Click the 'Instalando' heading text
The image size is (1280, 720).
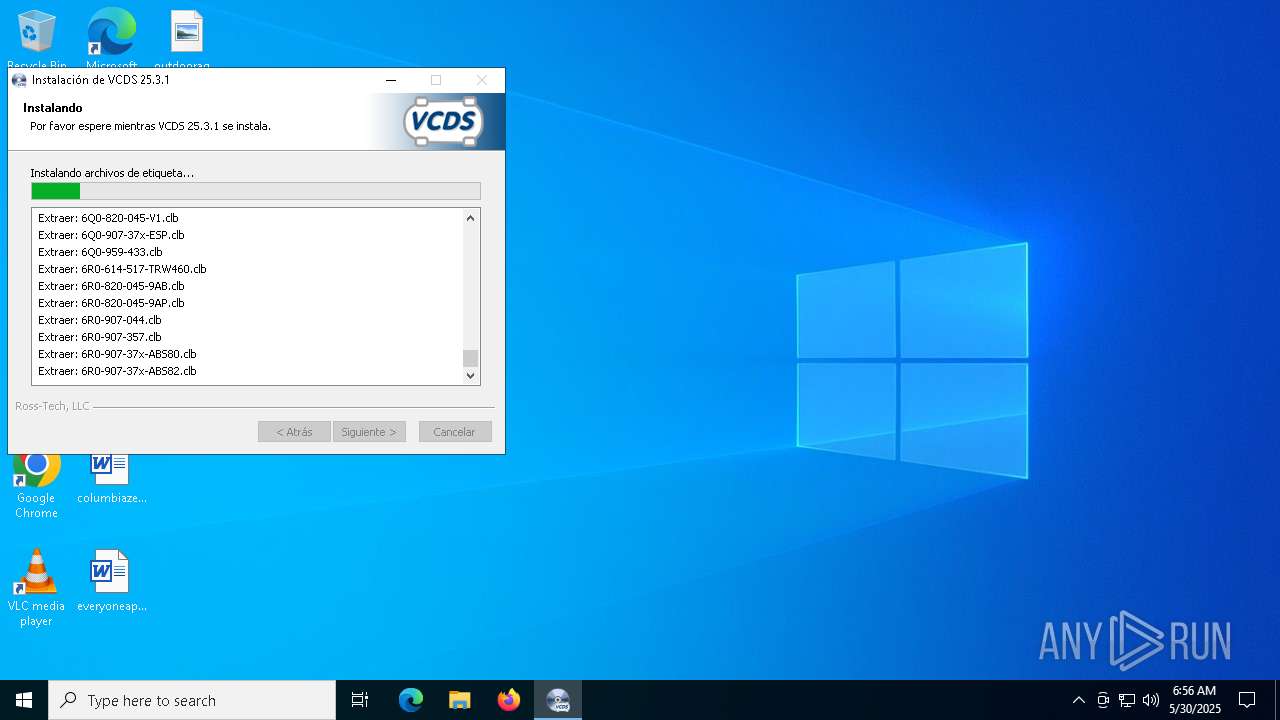point(53,107)
